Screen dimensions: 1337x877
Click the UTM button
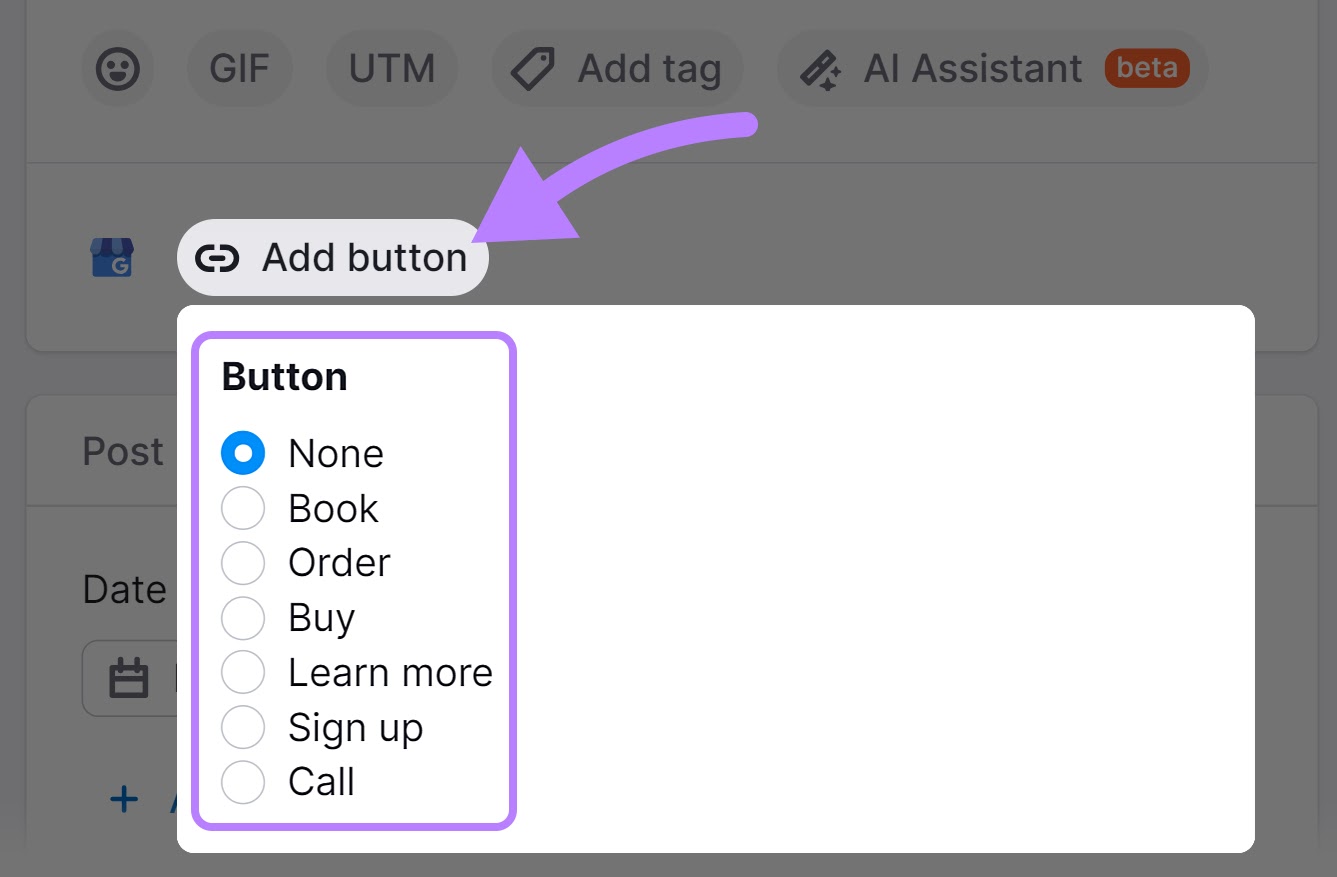coord(392,68)
